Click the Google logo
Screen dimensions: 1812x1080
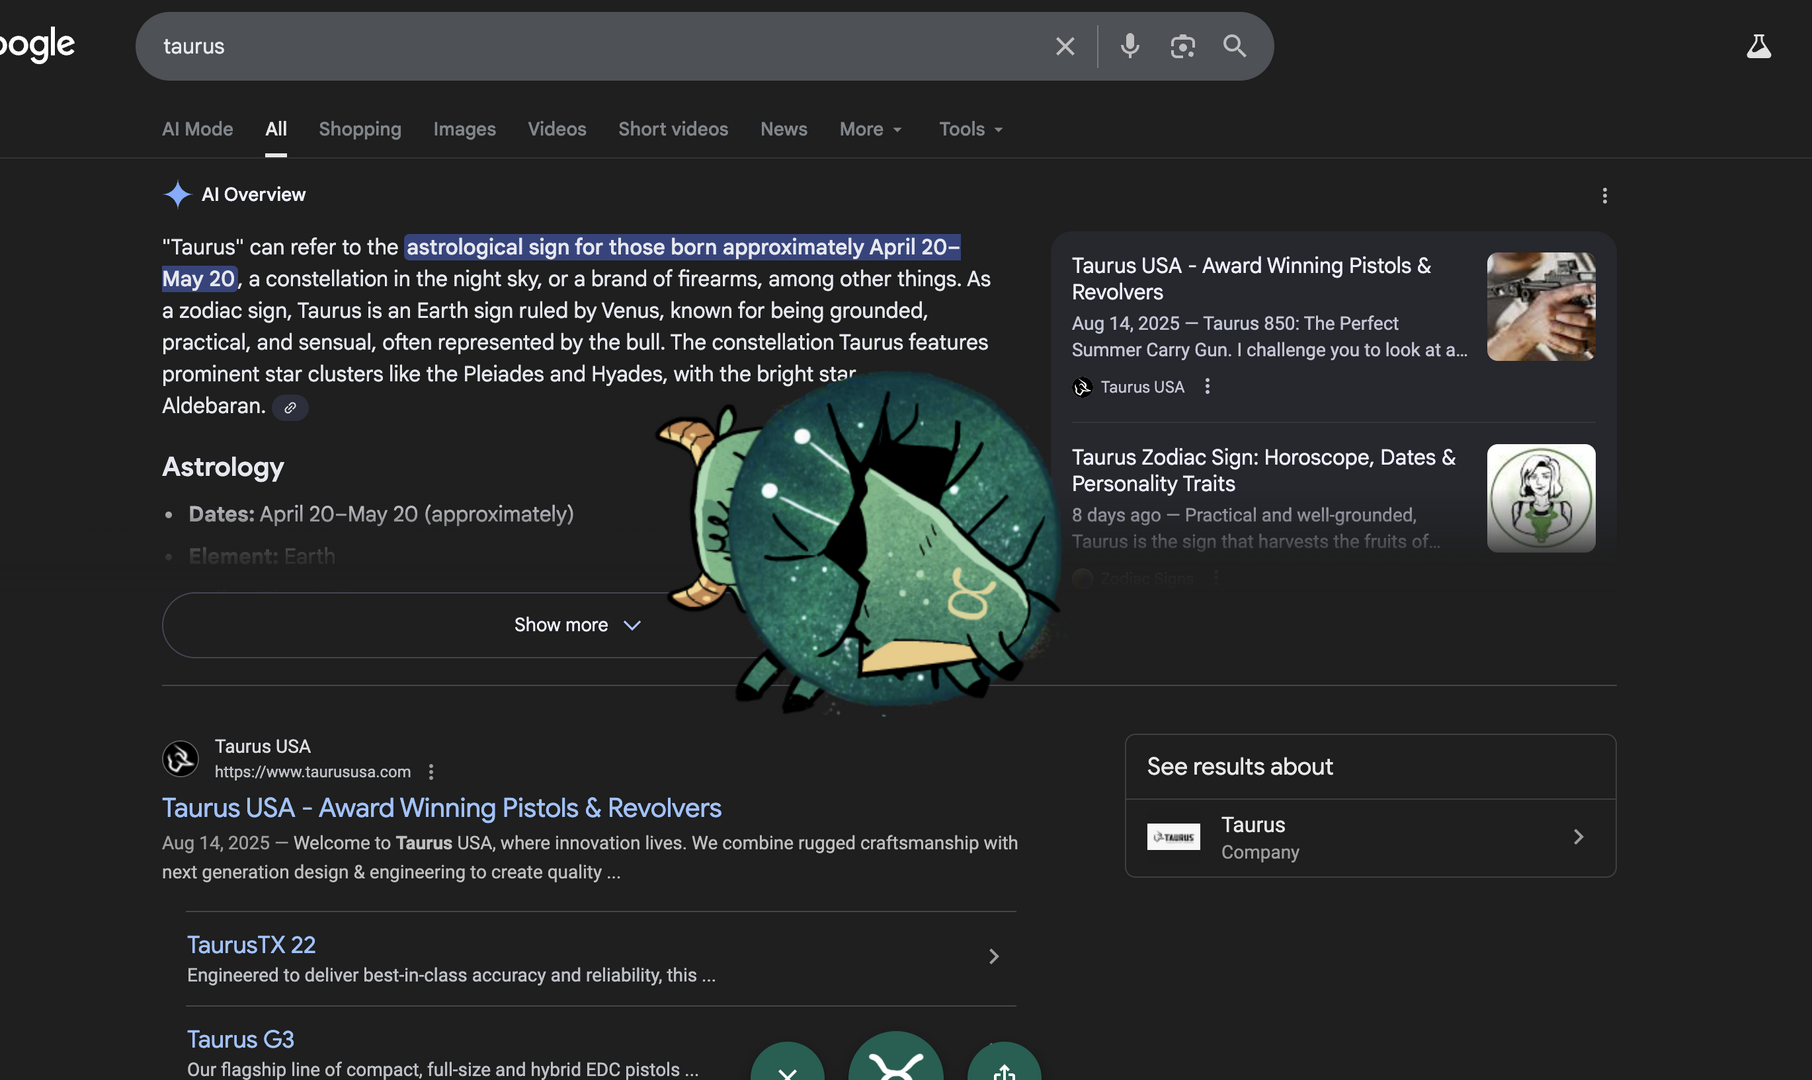point(37,45)
